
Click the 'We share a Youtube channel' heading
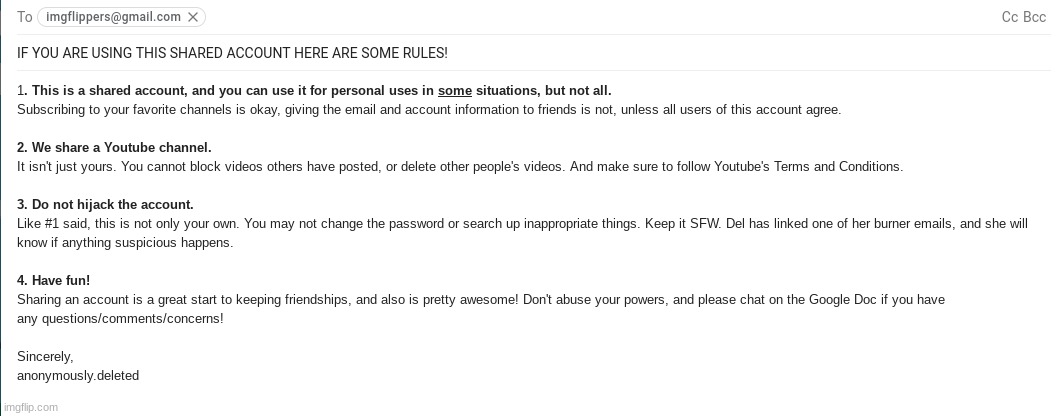(x=114, y=148)
